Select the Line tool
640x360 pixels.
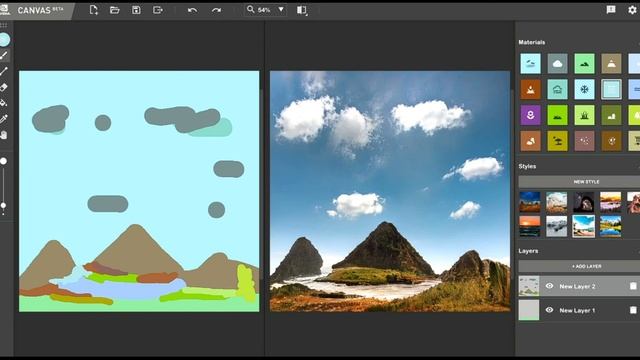(x=4, y=71)
